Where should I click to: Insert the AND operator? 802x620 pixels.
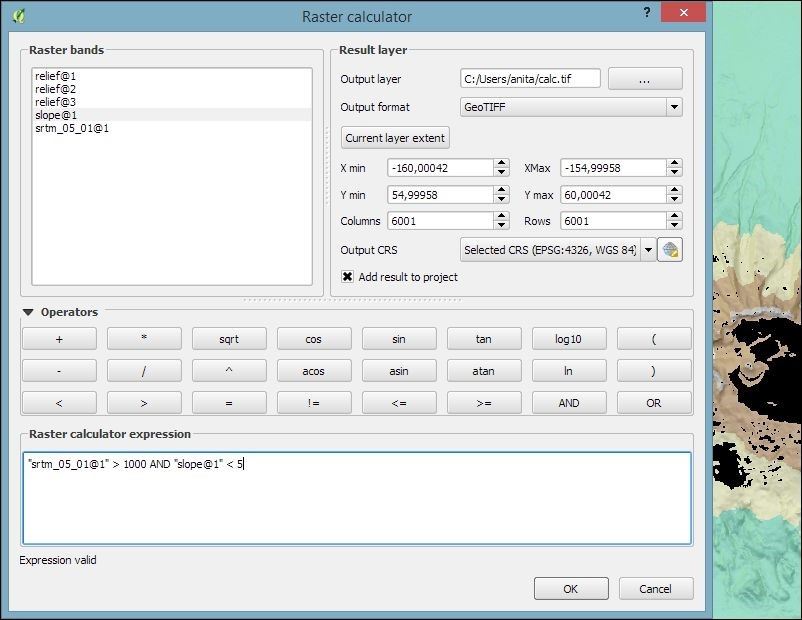click(x=569, y=403)
